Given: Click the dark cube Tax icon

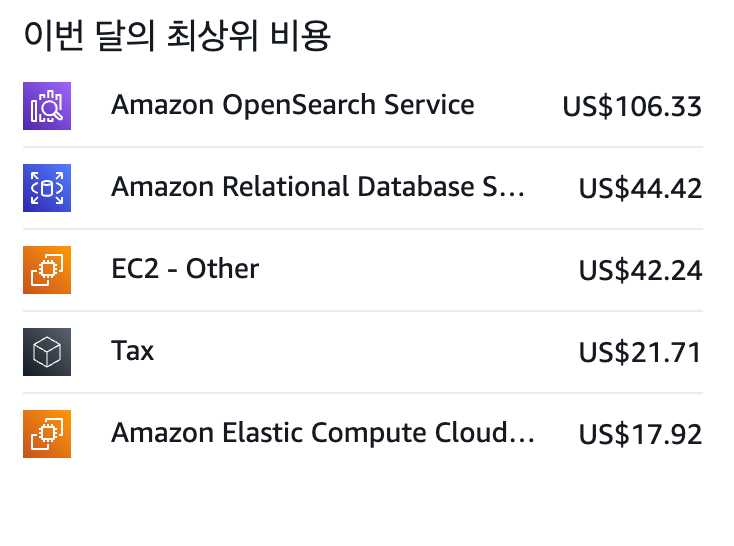Looking at the screenshot, I should pyautogui.click(x=47, y=352).
